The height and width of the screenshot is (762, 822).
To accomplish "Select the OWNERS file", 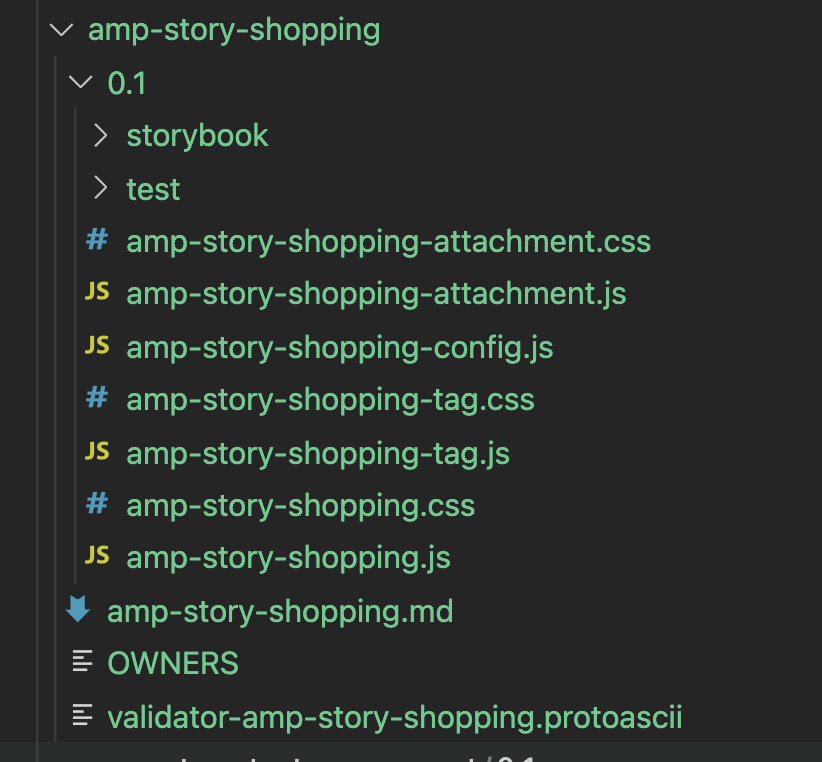I will 172,662.
